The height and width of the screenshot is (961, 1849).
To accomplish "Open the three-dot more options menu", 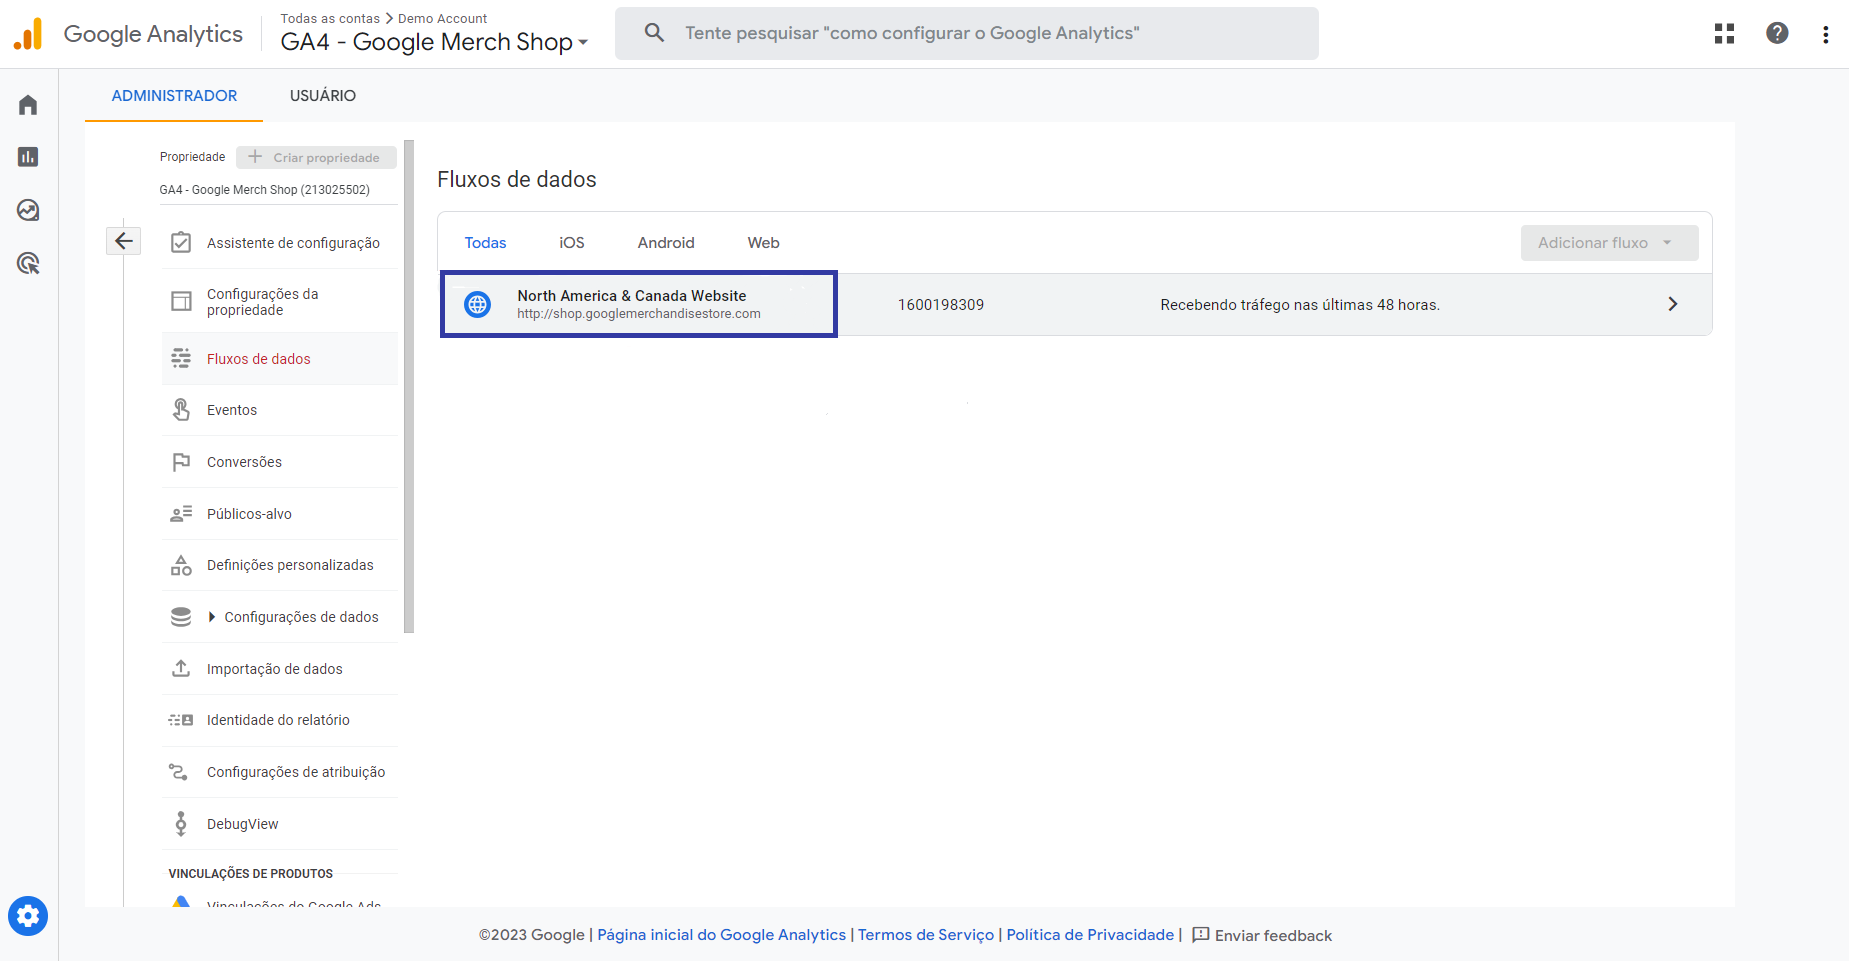I will [1826, 34].
